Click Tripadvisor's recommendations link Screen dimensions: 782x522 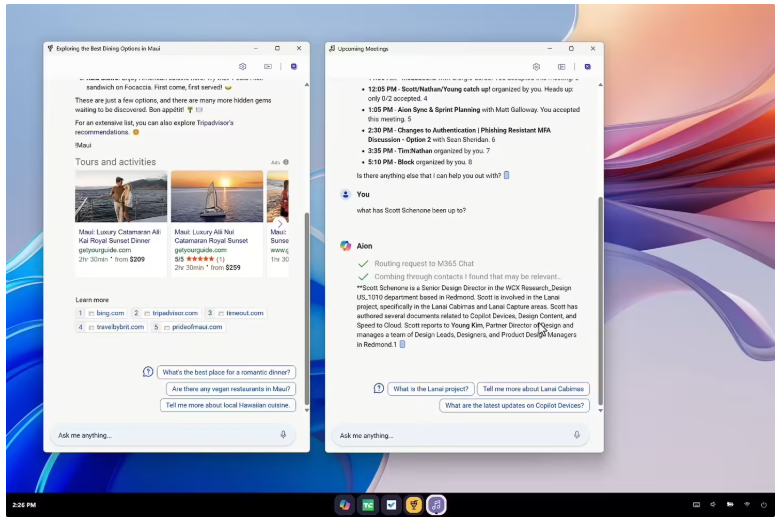click(154, 127)
